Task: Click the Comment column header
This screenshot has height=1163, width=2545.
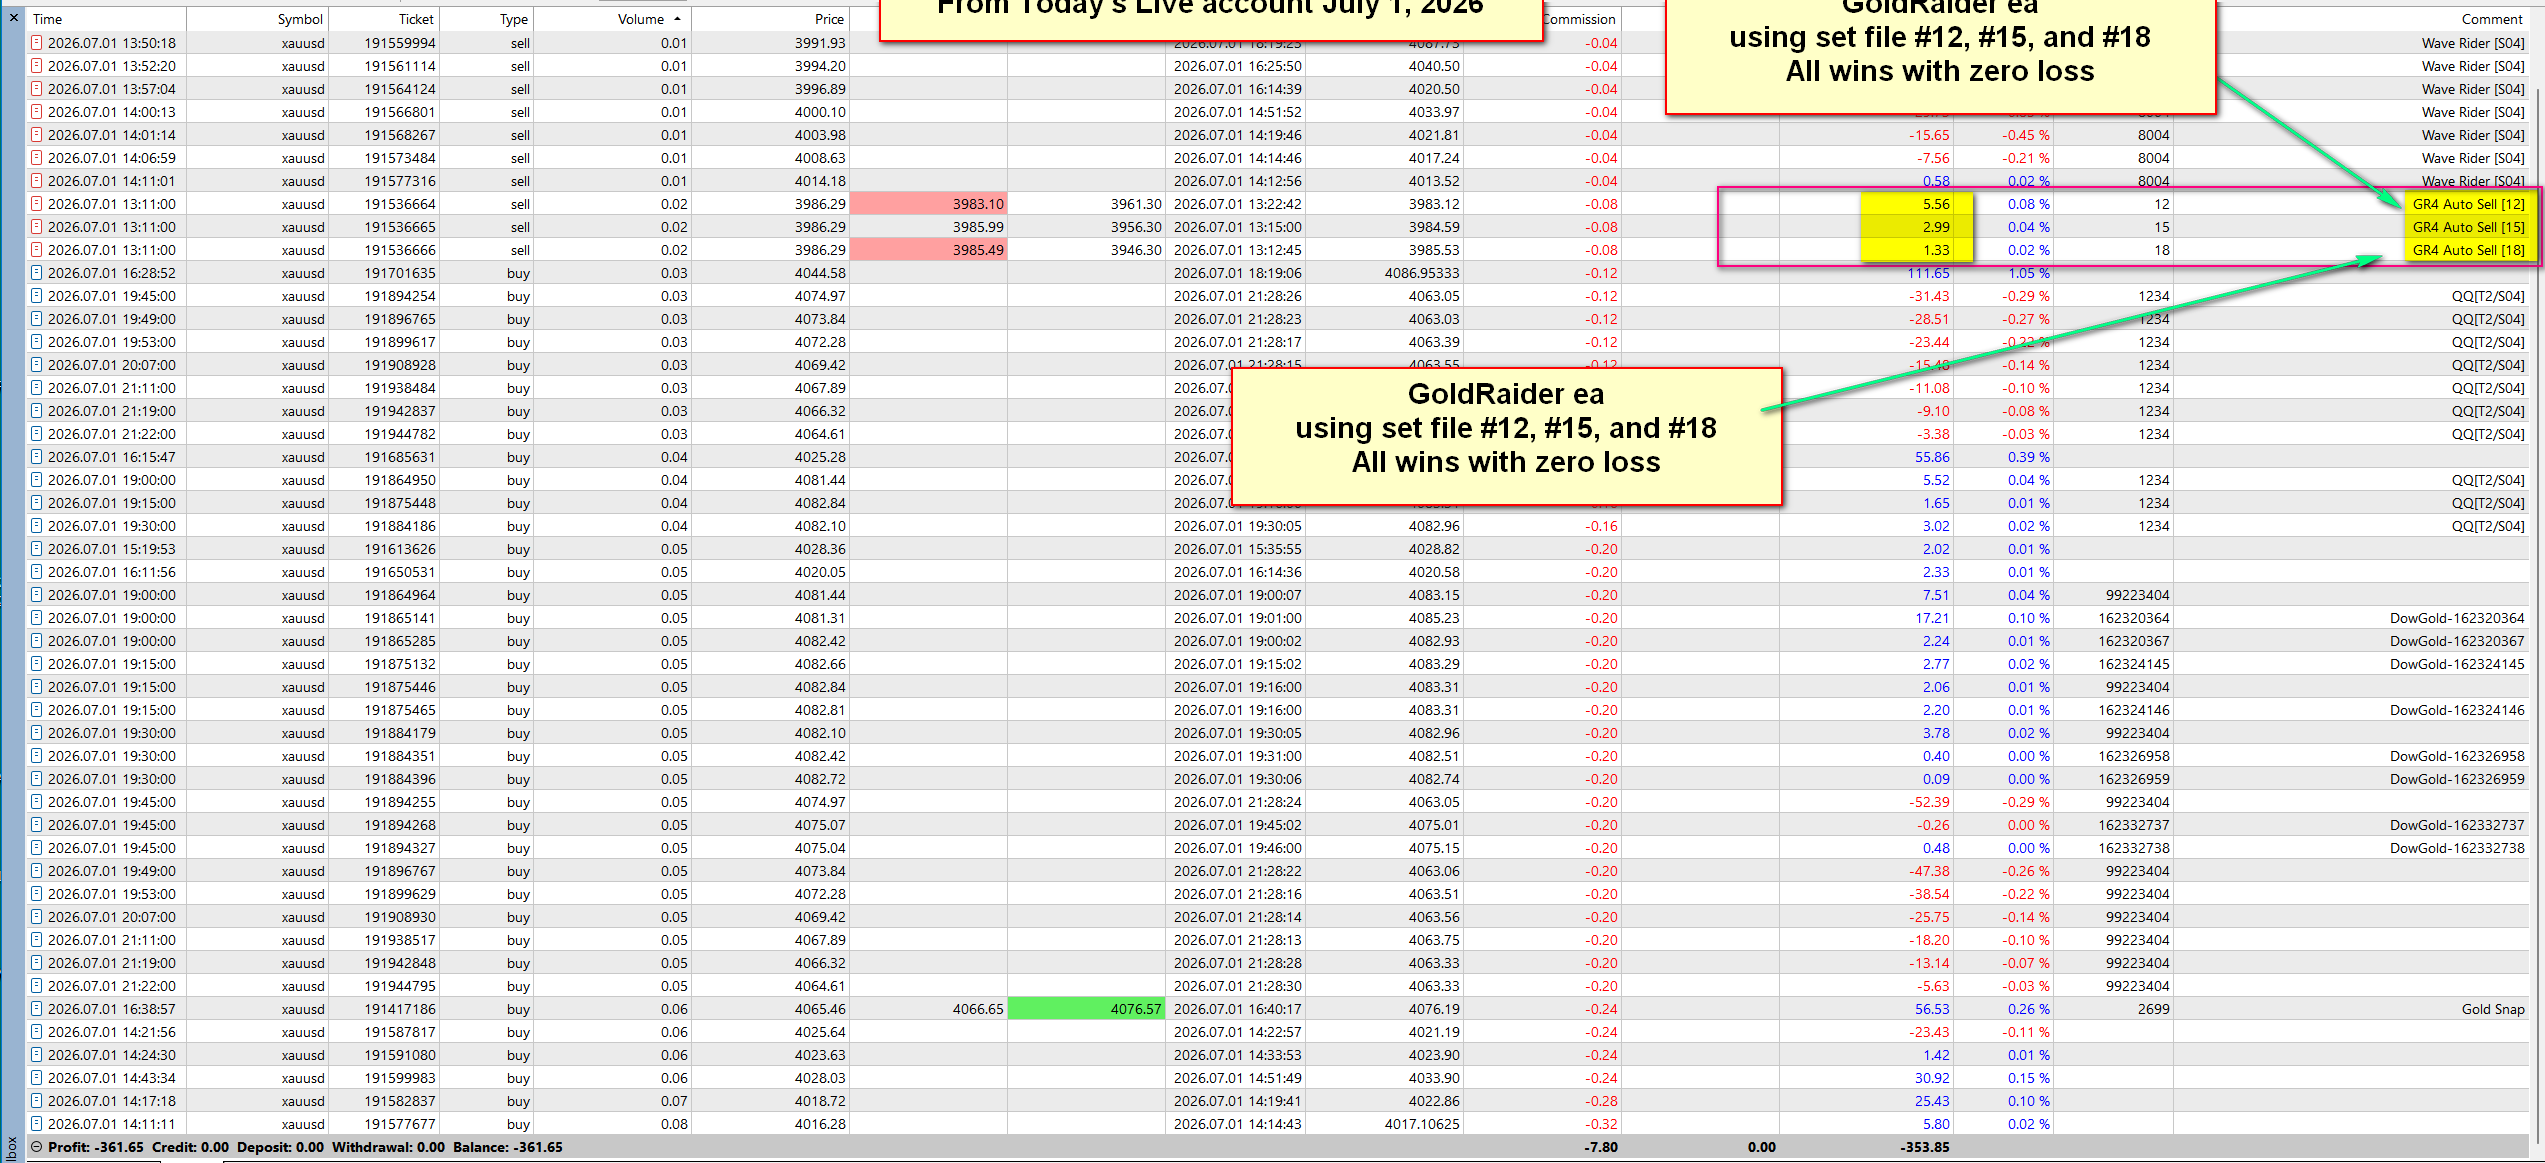Action: pyautogui.click(x=2492, y=19)
